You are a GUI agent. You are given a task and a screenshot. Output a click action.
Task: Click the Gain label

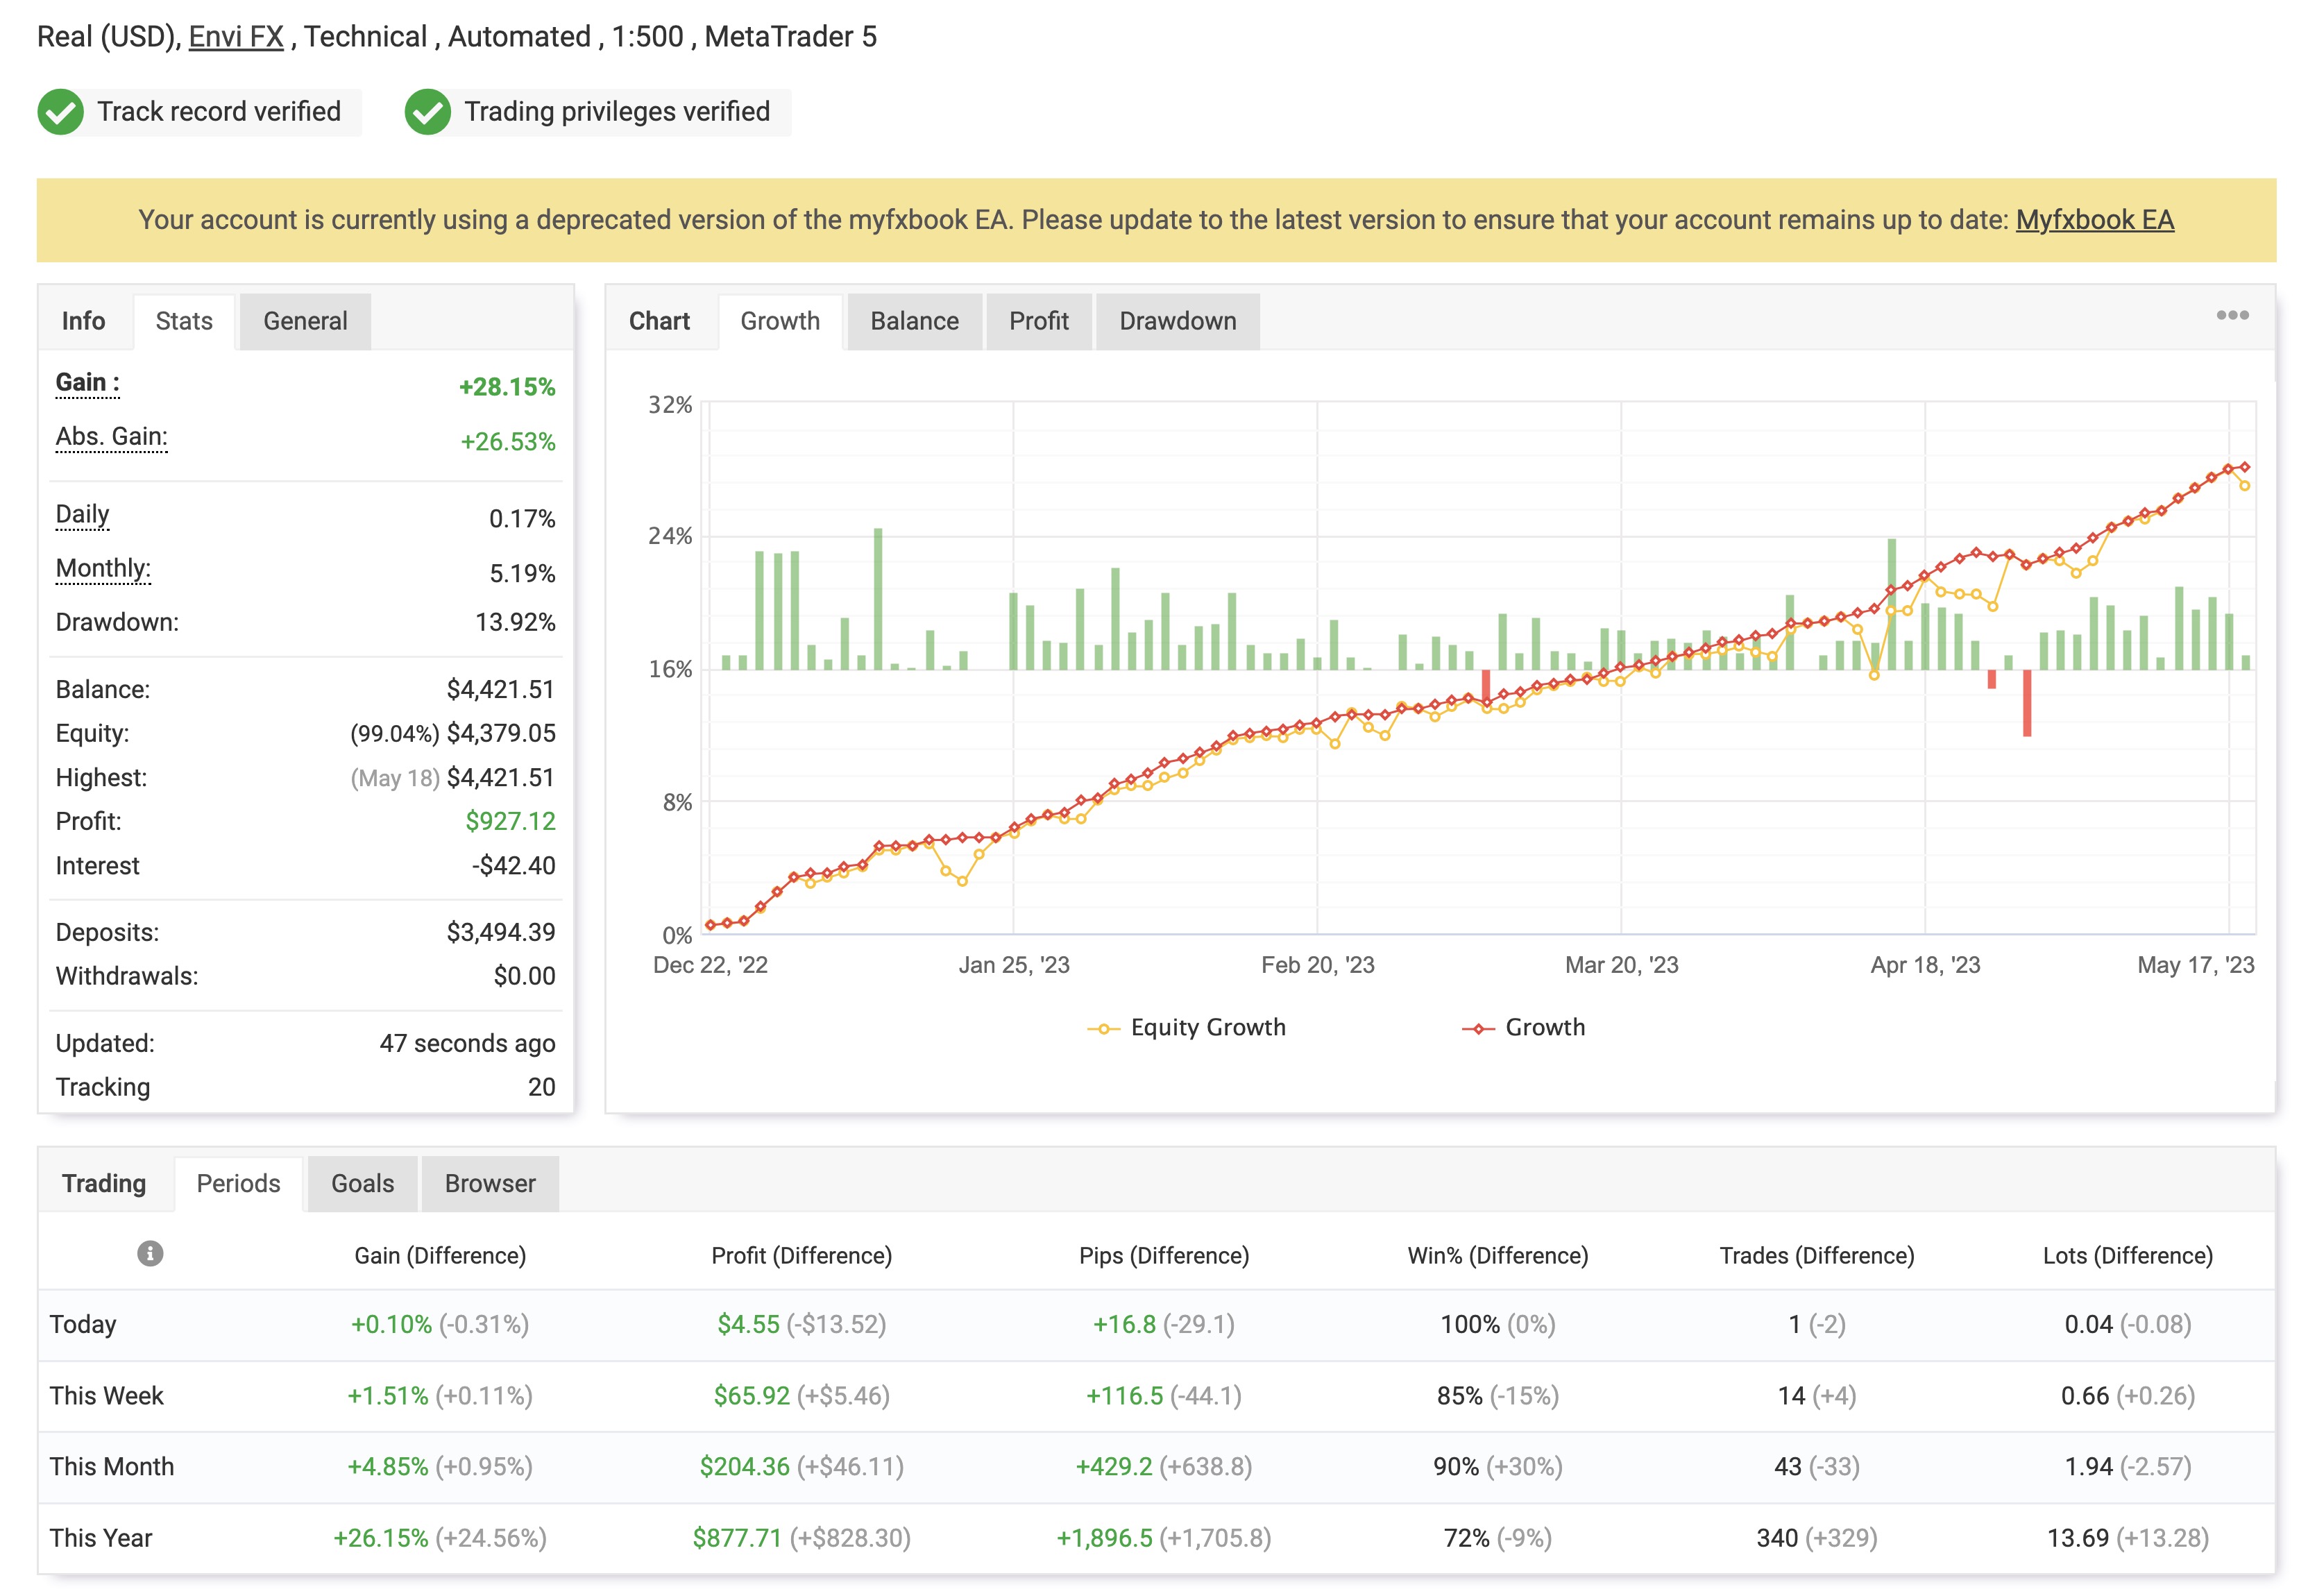87,383
